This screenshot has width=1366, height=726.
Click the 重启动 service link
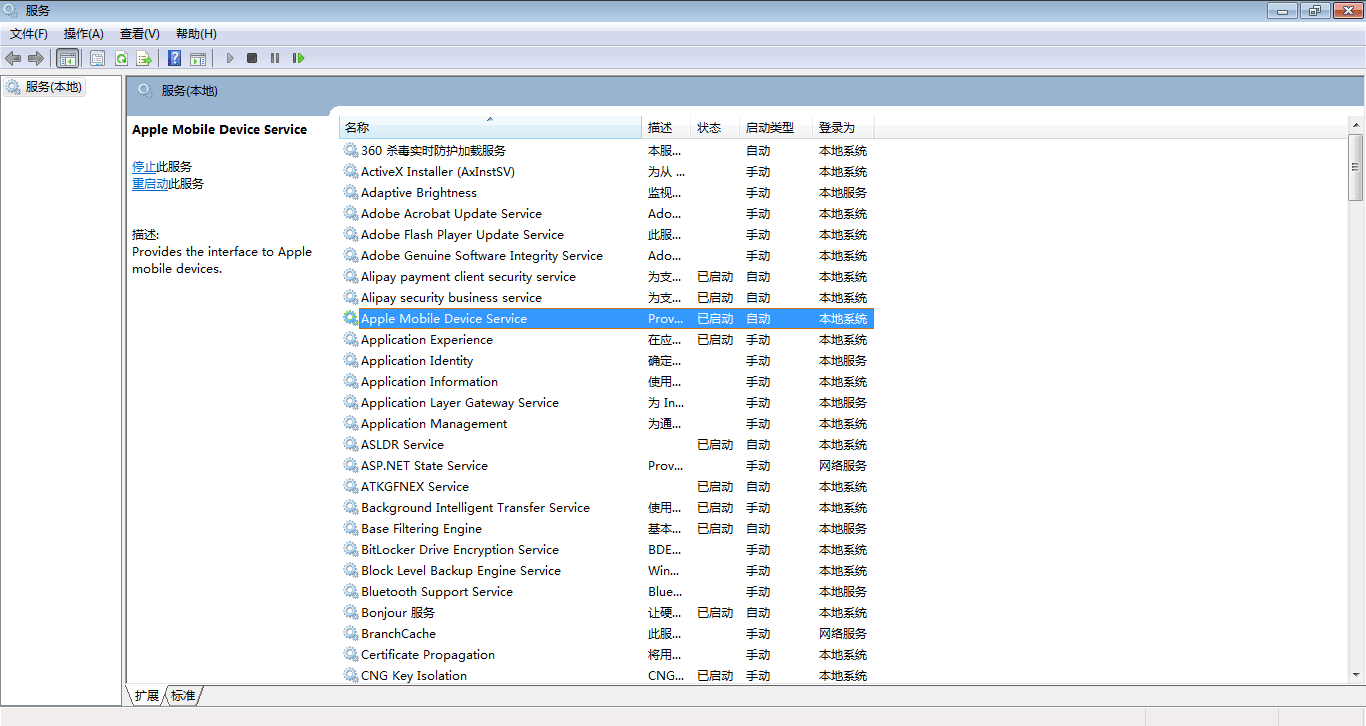click(x=150, y=184)
